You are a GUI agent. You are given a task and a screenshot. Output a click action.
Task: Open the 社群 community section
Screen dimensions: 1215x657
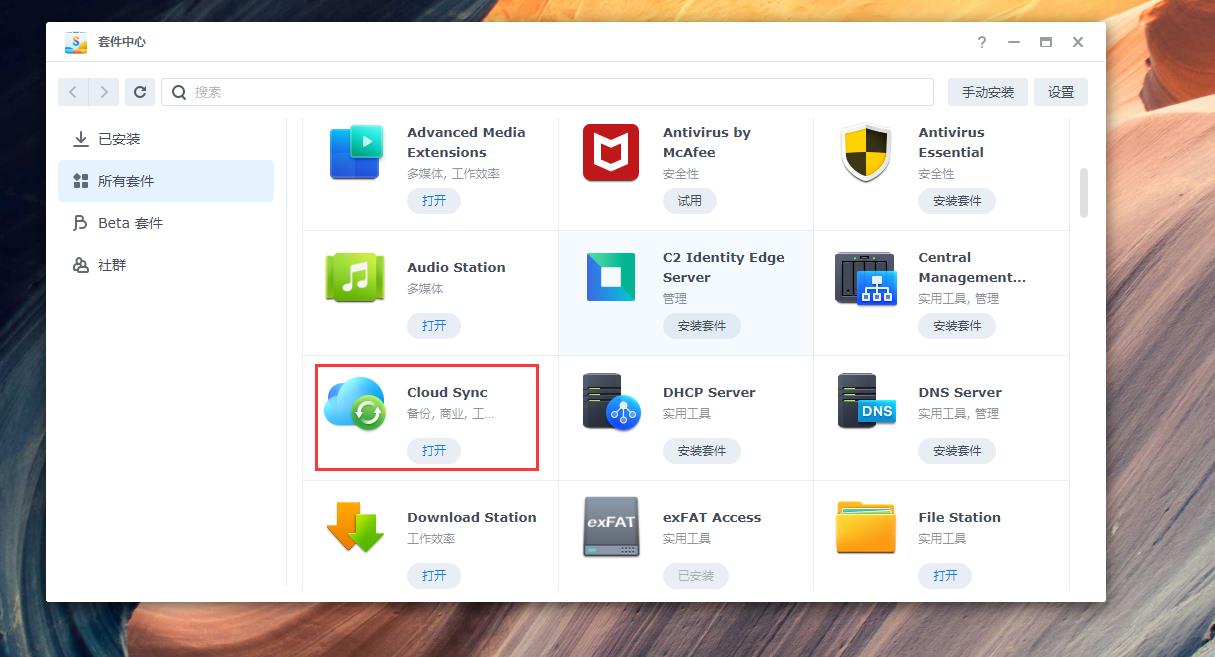tap(166, 265)
